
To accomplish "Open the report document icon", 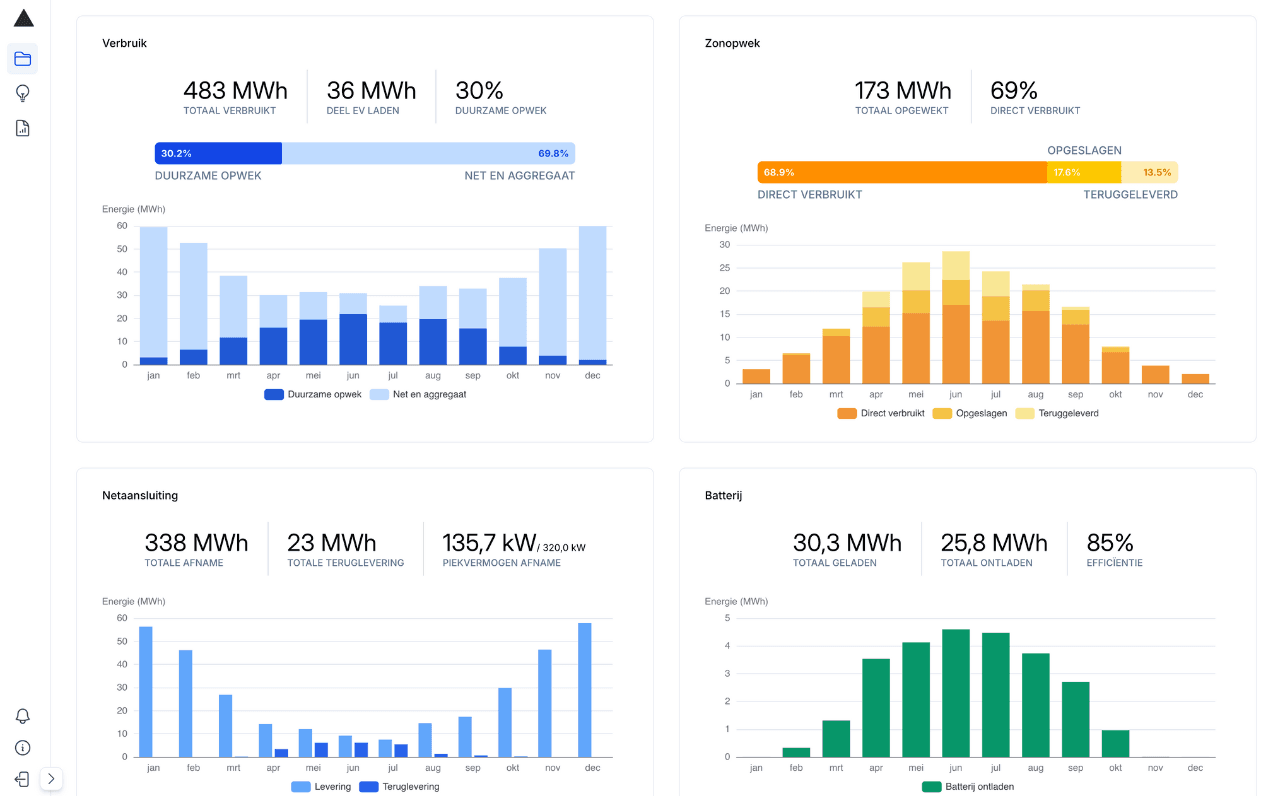I will pyautogui.click(x=23, y=128).
